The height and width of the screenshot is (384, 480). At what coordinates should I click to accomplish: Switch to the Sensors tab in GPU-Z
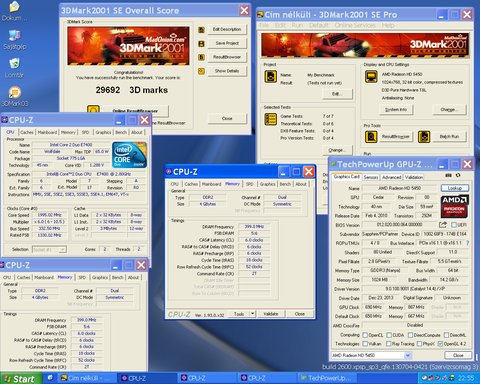(x=371, y=177)
